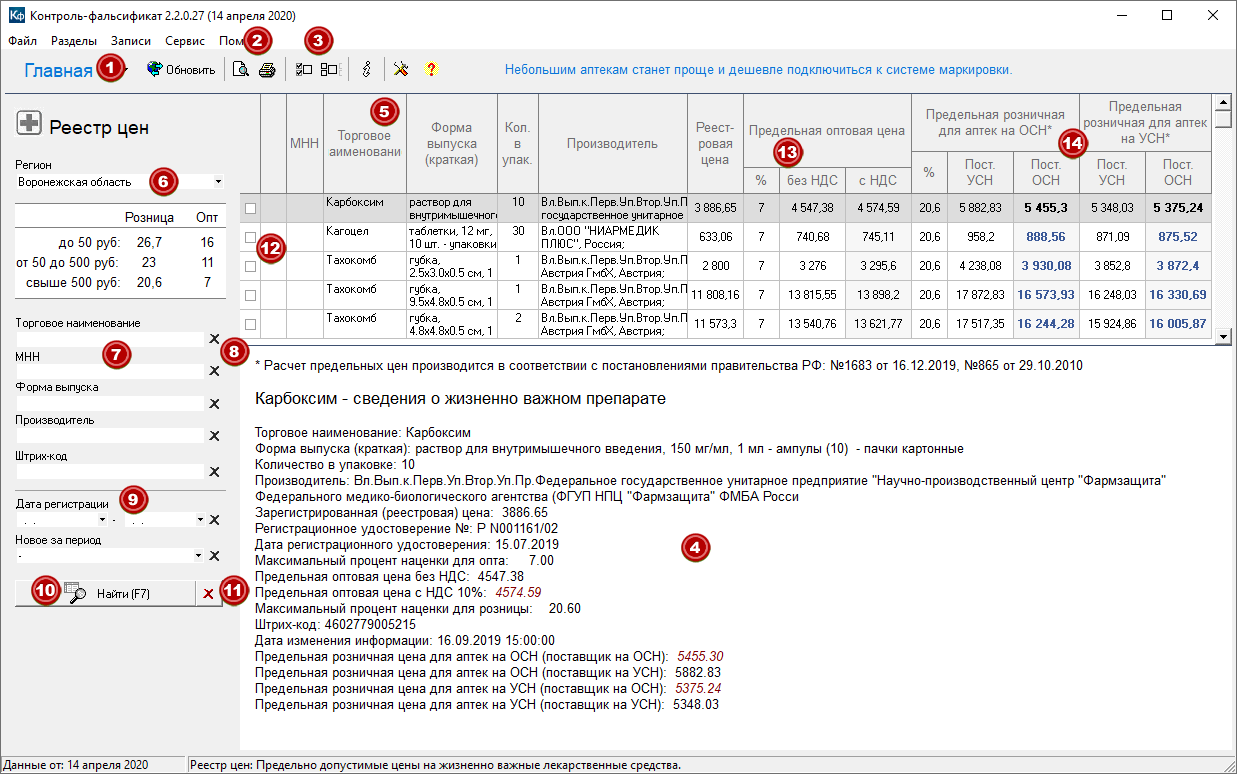Open the Записи menu
This screenshot has height=774, width=1237.
[132, 41]
